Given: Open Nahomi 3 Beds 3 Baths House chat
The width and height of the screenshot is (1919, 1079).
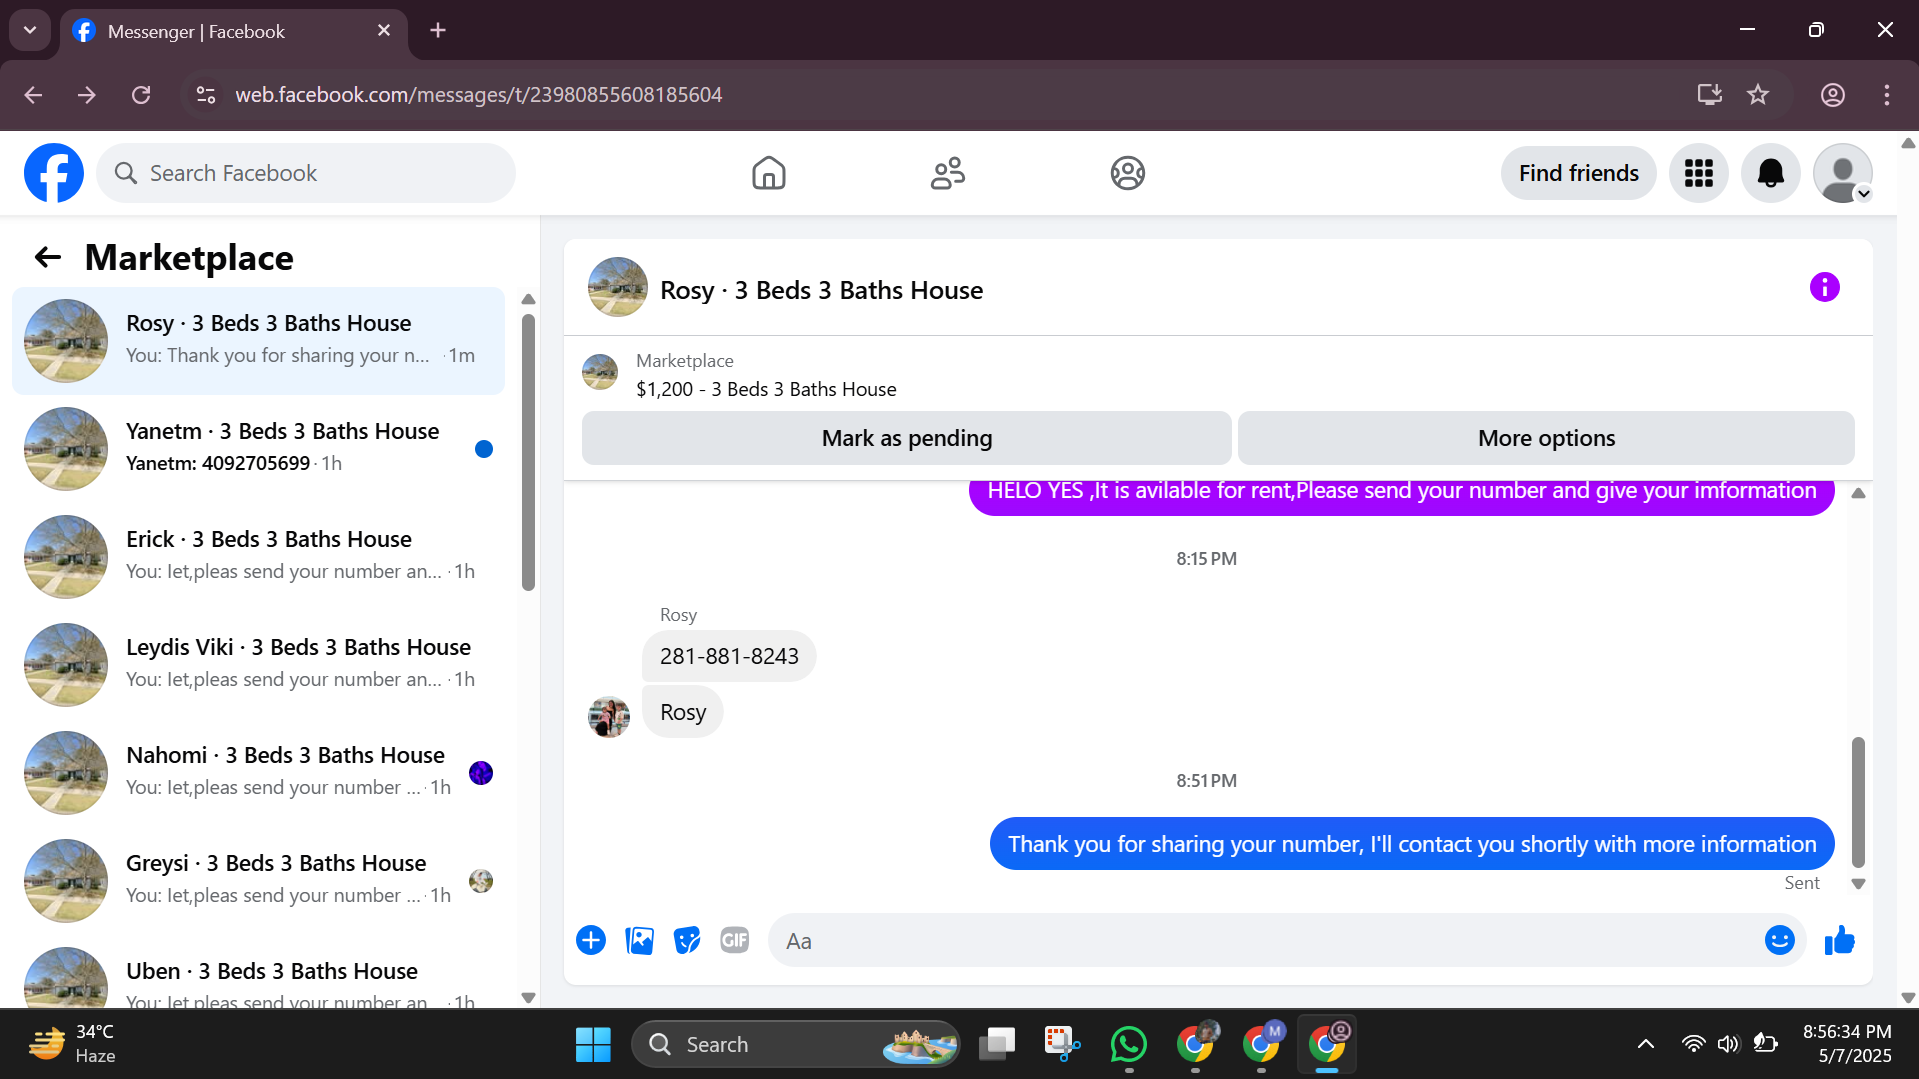Looking at the screenshot, I should 258,773.
